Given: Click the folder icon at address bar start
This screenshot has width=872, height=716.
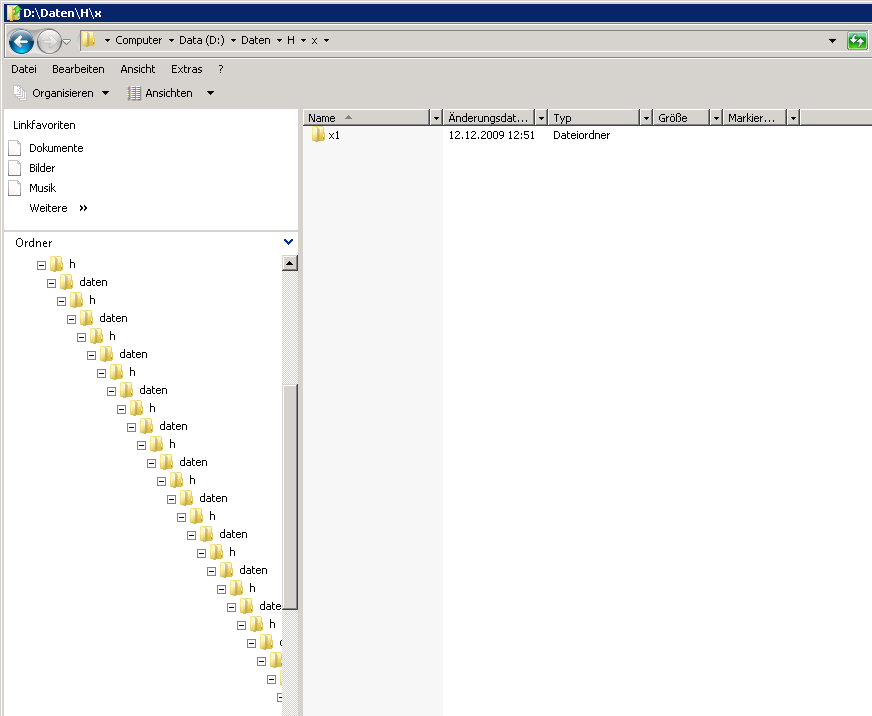Looking at the screenshot, I should pyautogui.click(x=89, y=41).
